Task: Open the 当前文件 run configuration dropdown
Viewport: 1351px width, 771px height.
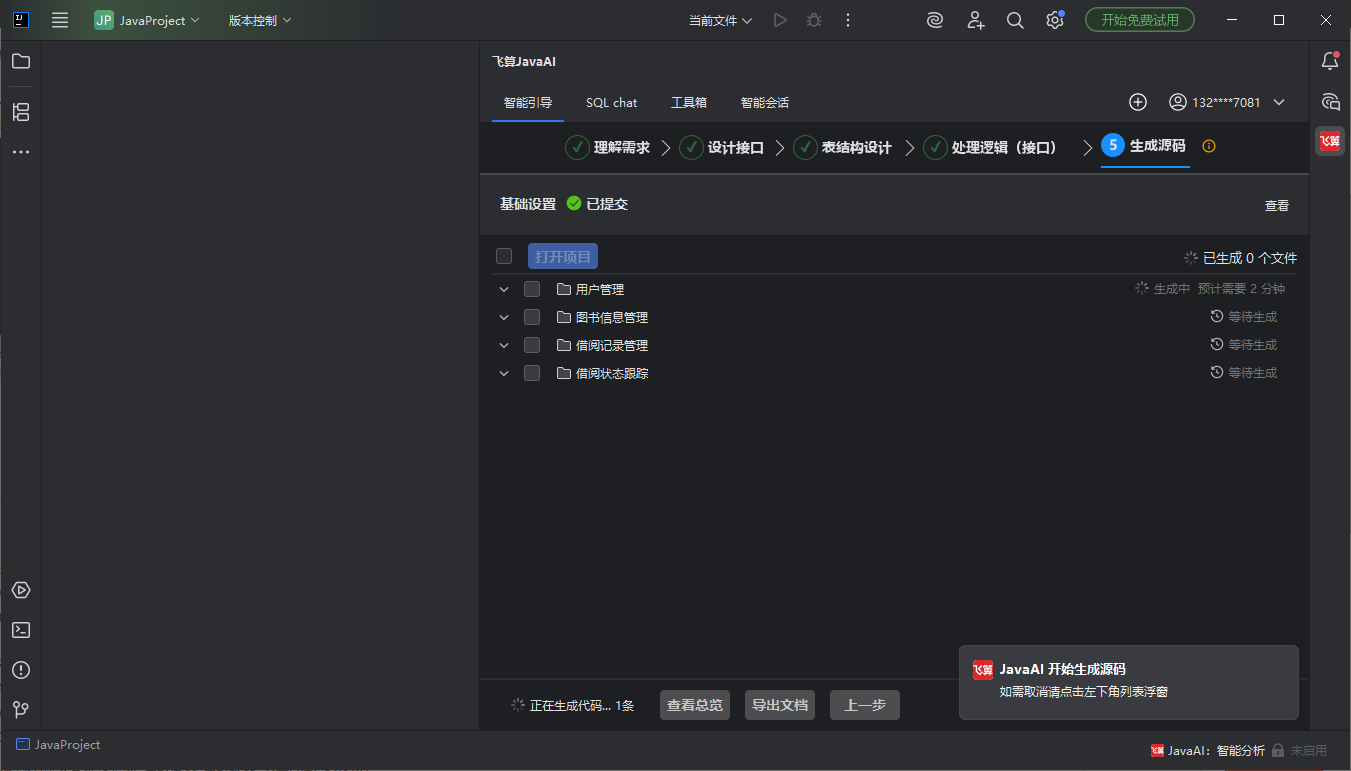Action: tap(720, 20)
